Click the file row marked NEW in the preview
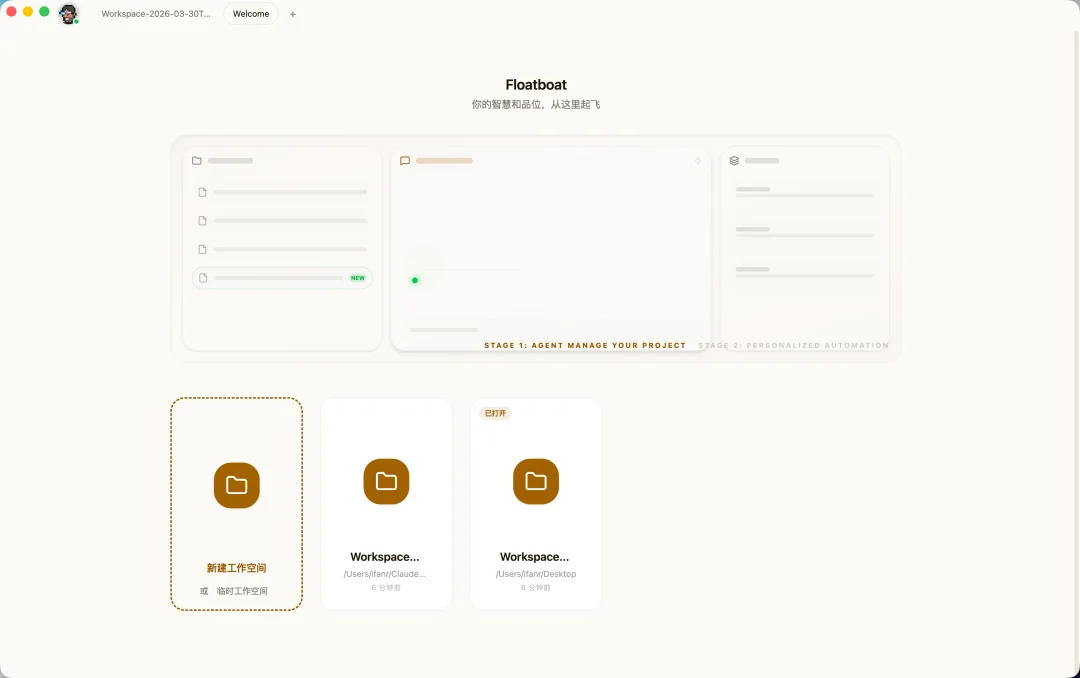This screenshot has width=1080, height=678. click(x=282, y=278)
